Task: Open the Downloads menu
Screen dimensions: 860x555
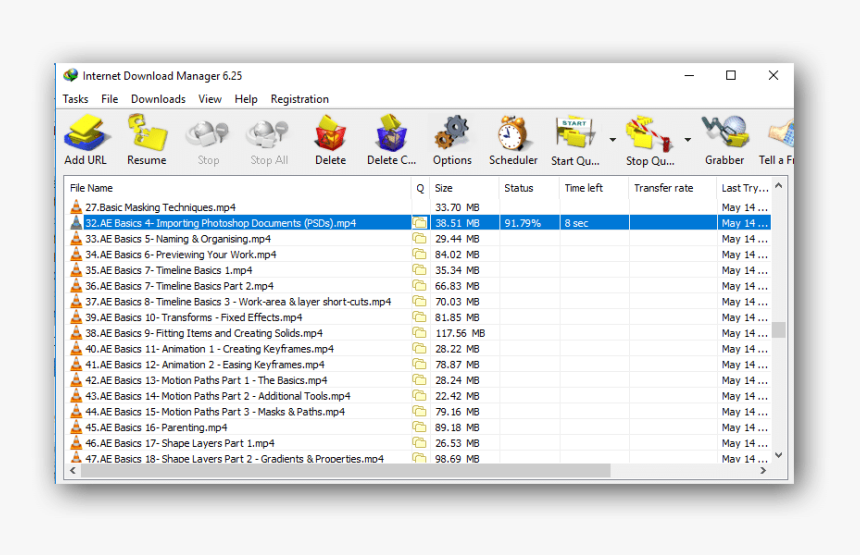Action: 158,99
